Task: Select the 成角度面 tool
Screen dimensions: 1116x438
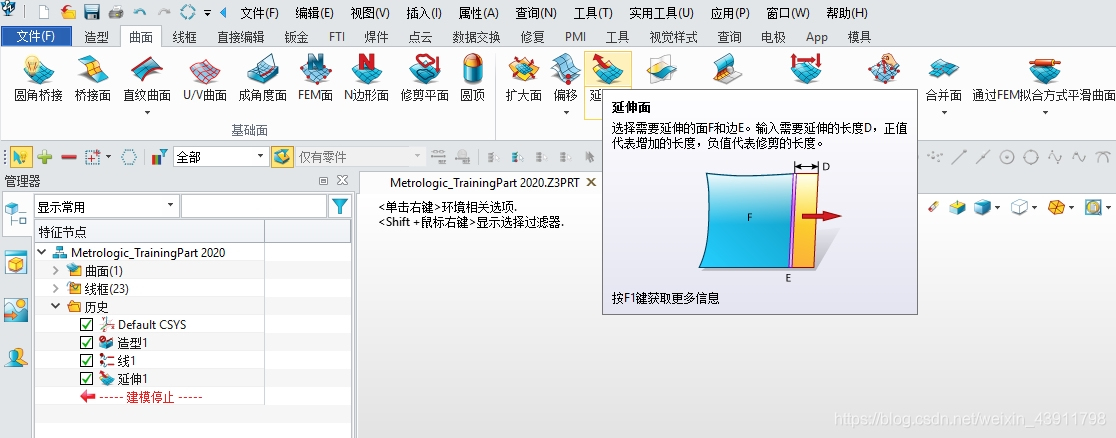Action: click(x=262, y=78)
